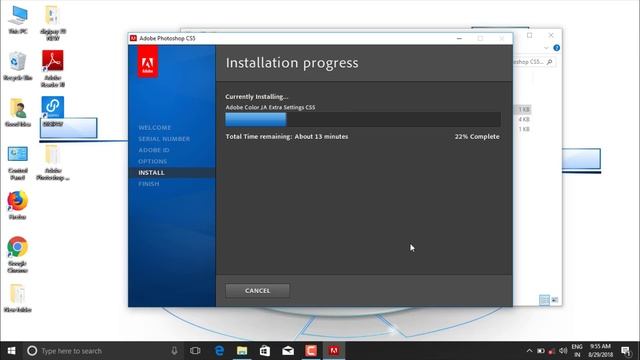Screen dimensions: 640x360
Task: Click the 'Currently Installing...' label
Action: [256, 97]
